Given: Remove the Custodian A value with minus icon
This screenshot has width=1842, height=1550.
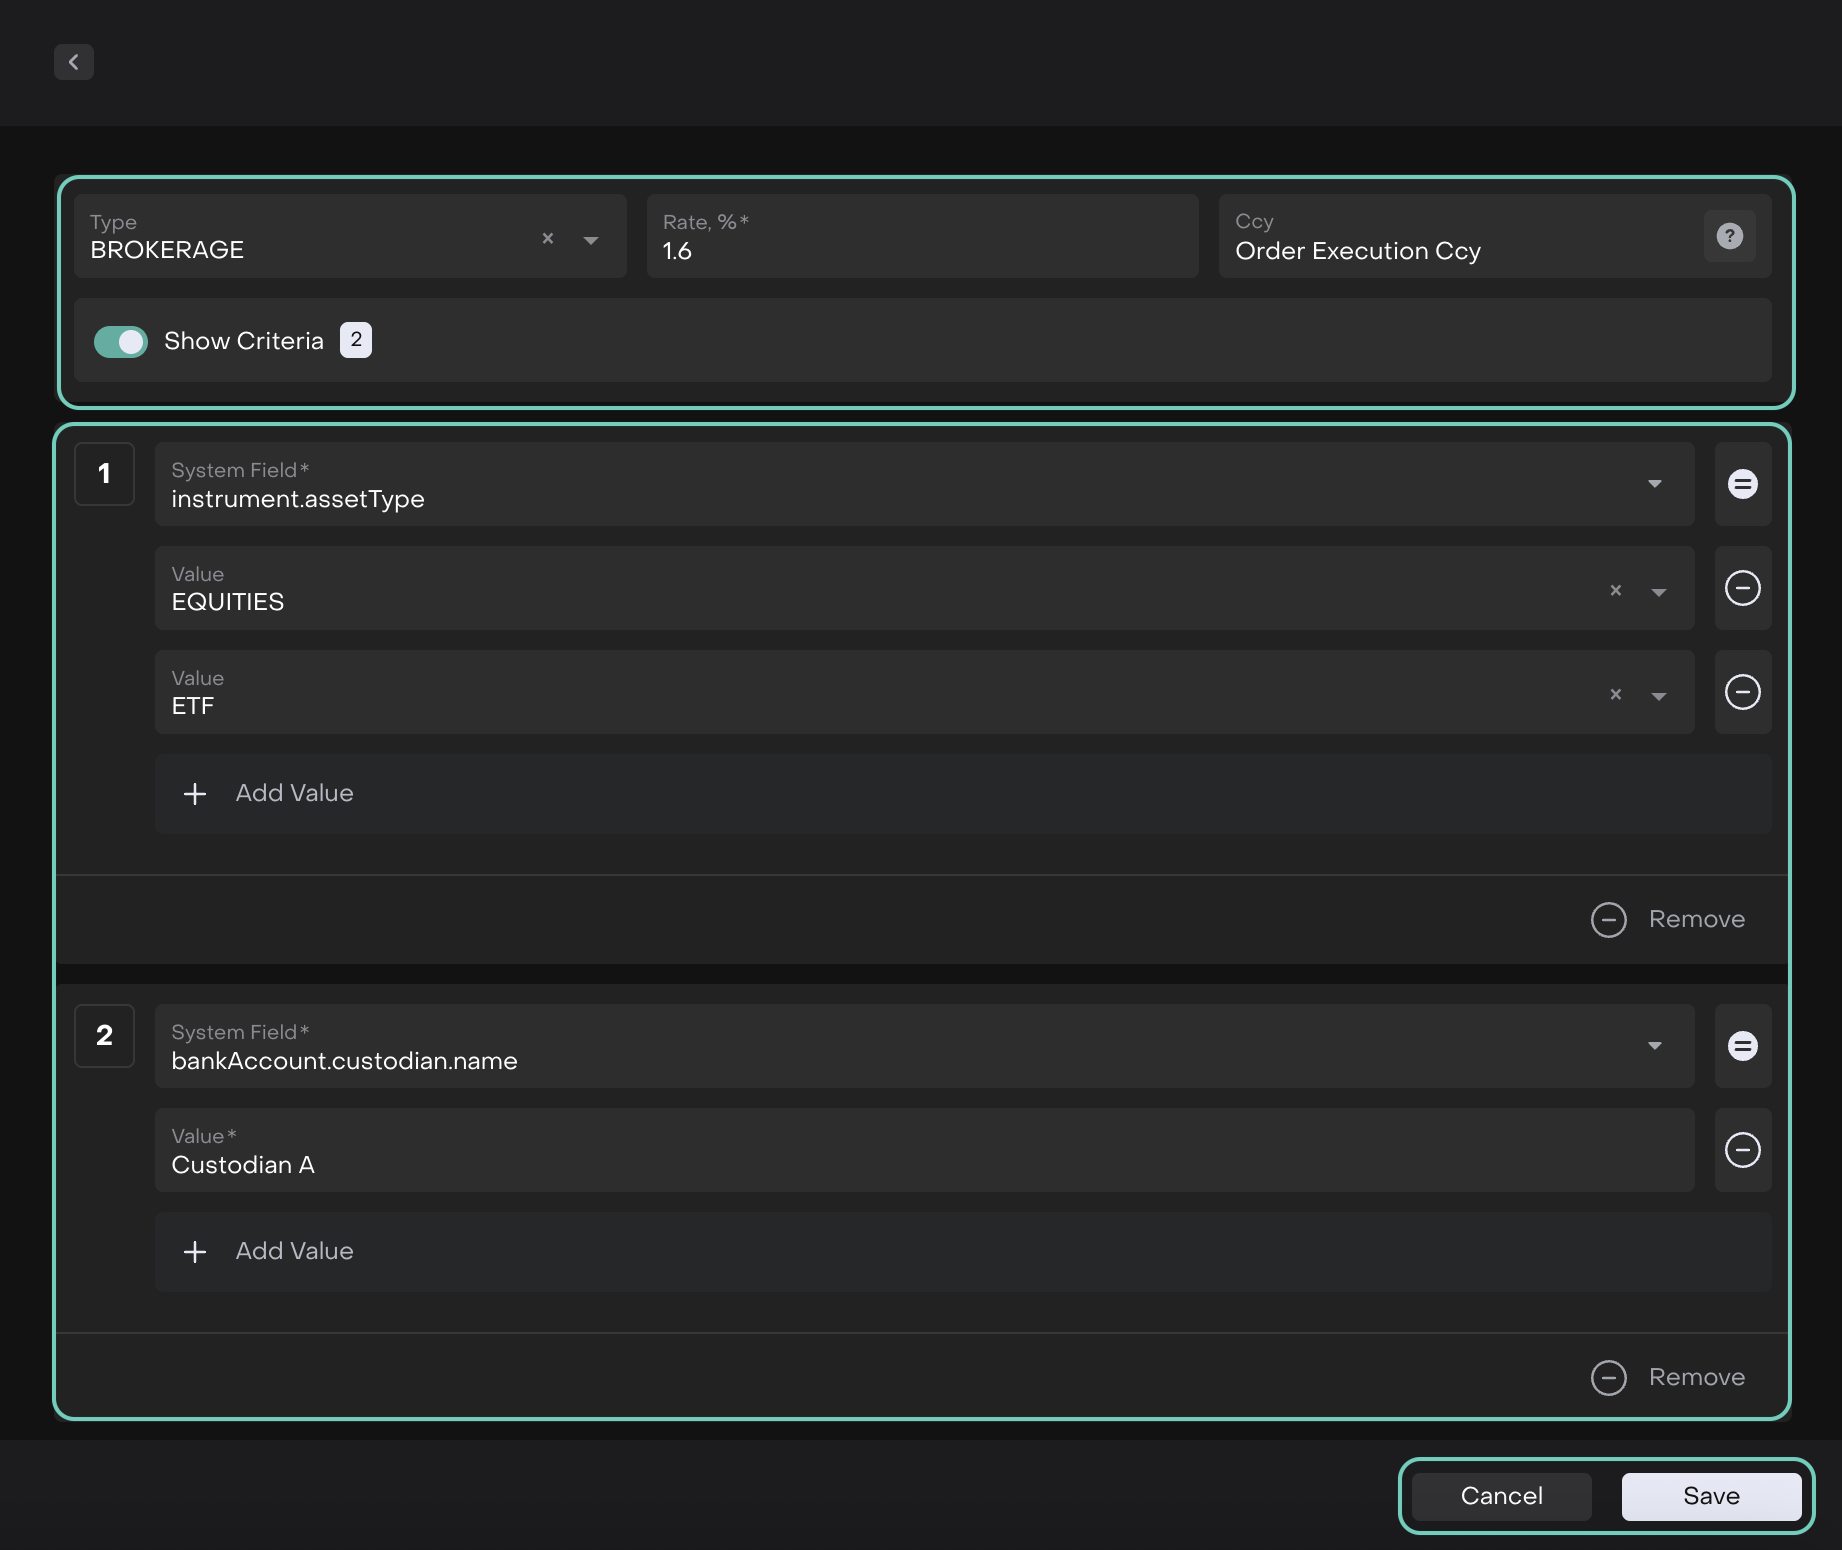Looking at the screenshot, I should [1742, 1151].
